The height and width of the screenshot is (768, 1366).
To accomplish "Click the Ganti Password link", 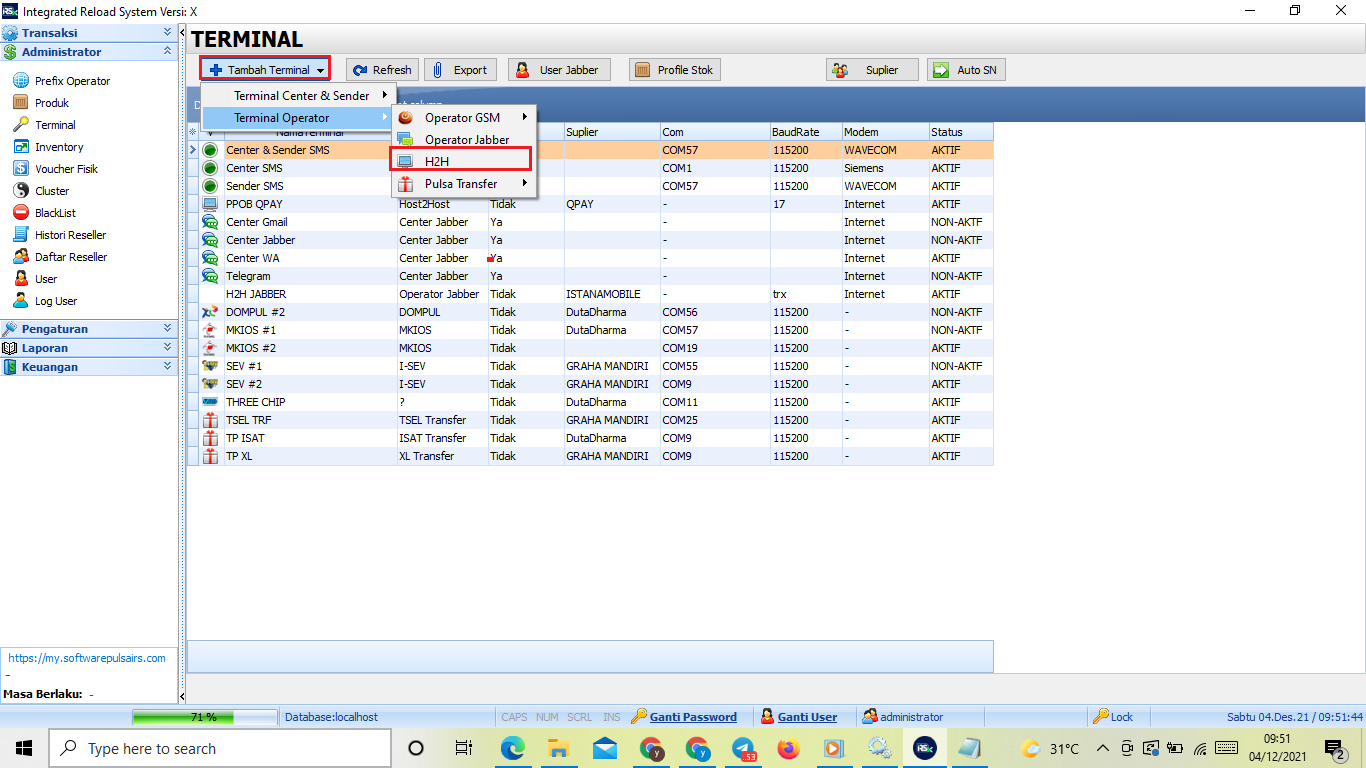I will pyautogui.click(x=692, y=717).
